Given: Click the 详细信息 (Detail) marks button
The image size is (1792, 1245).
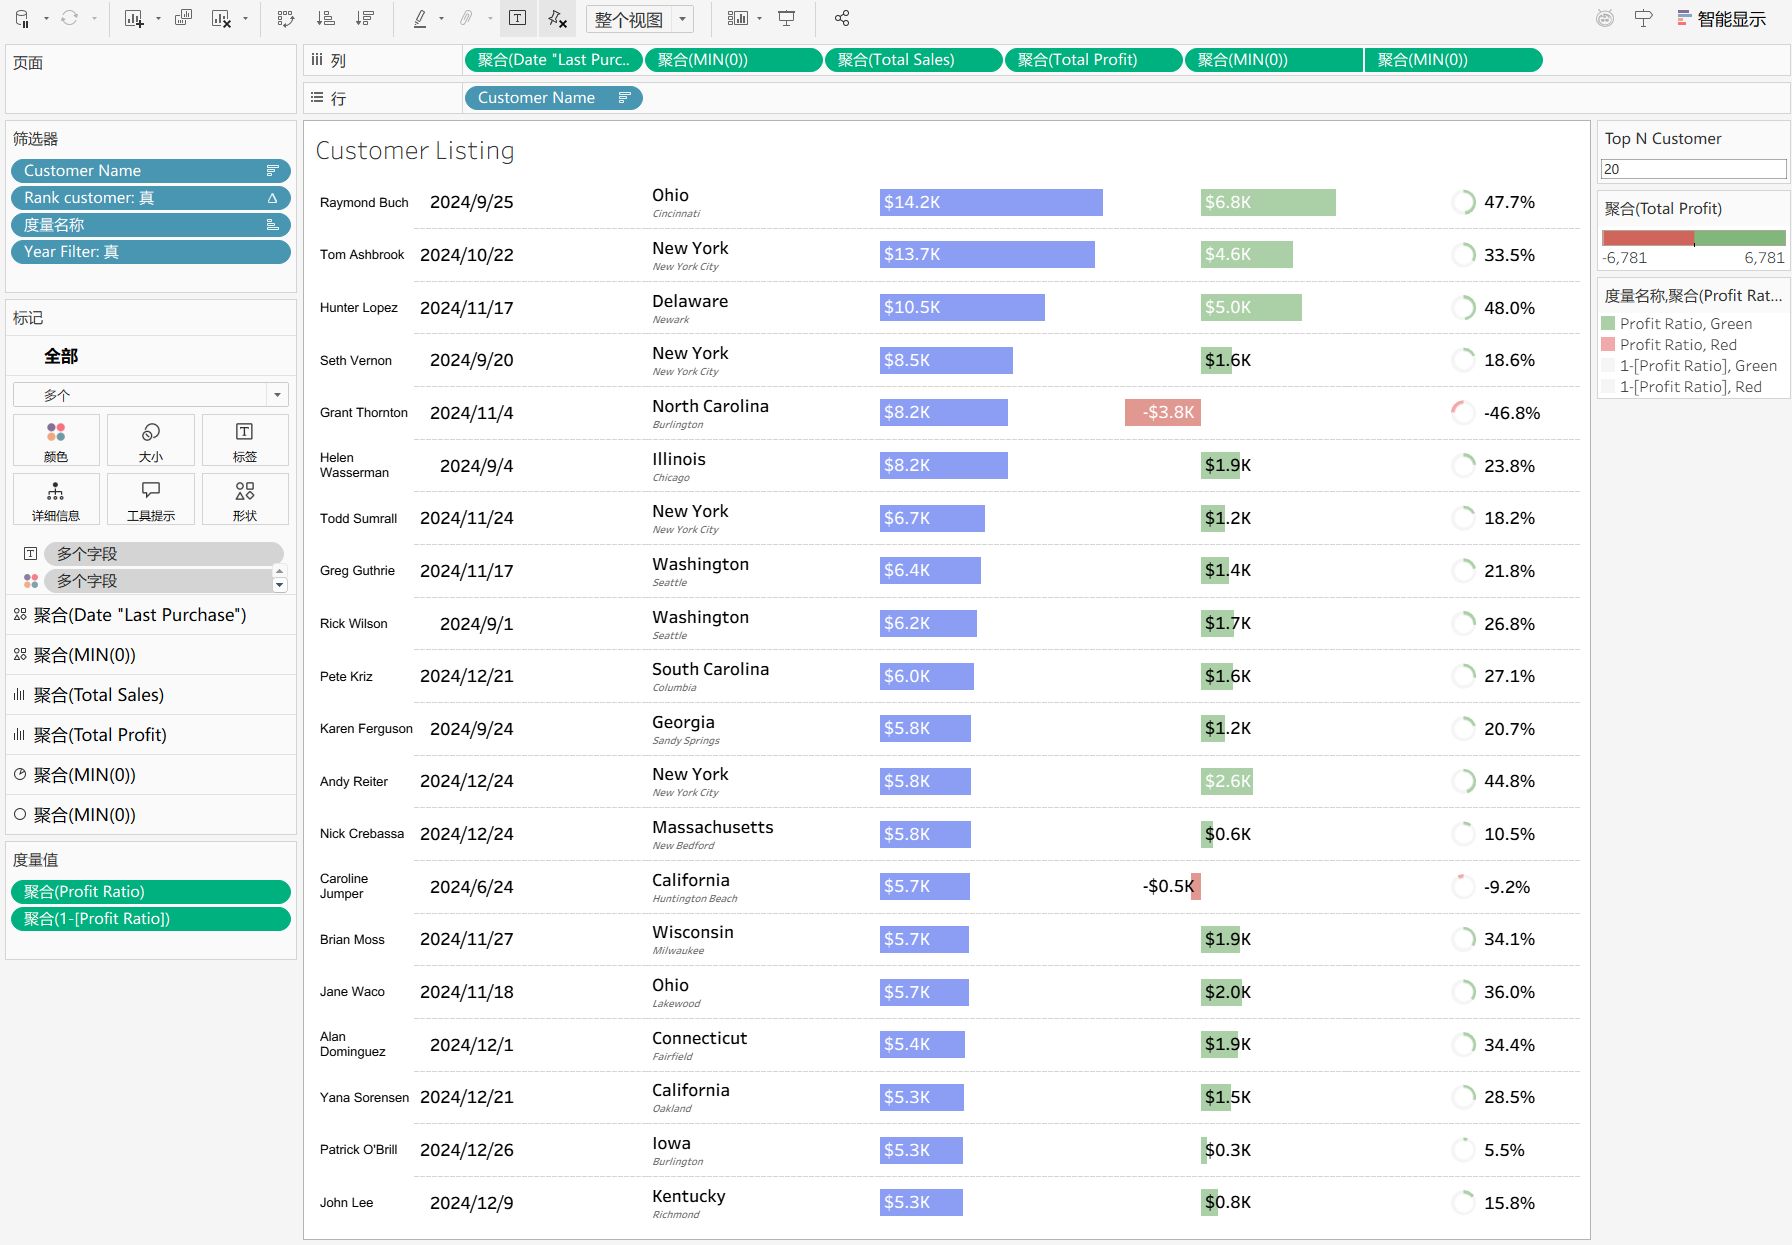Looking at the screenshot, I should (56, 498).
